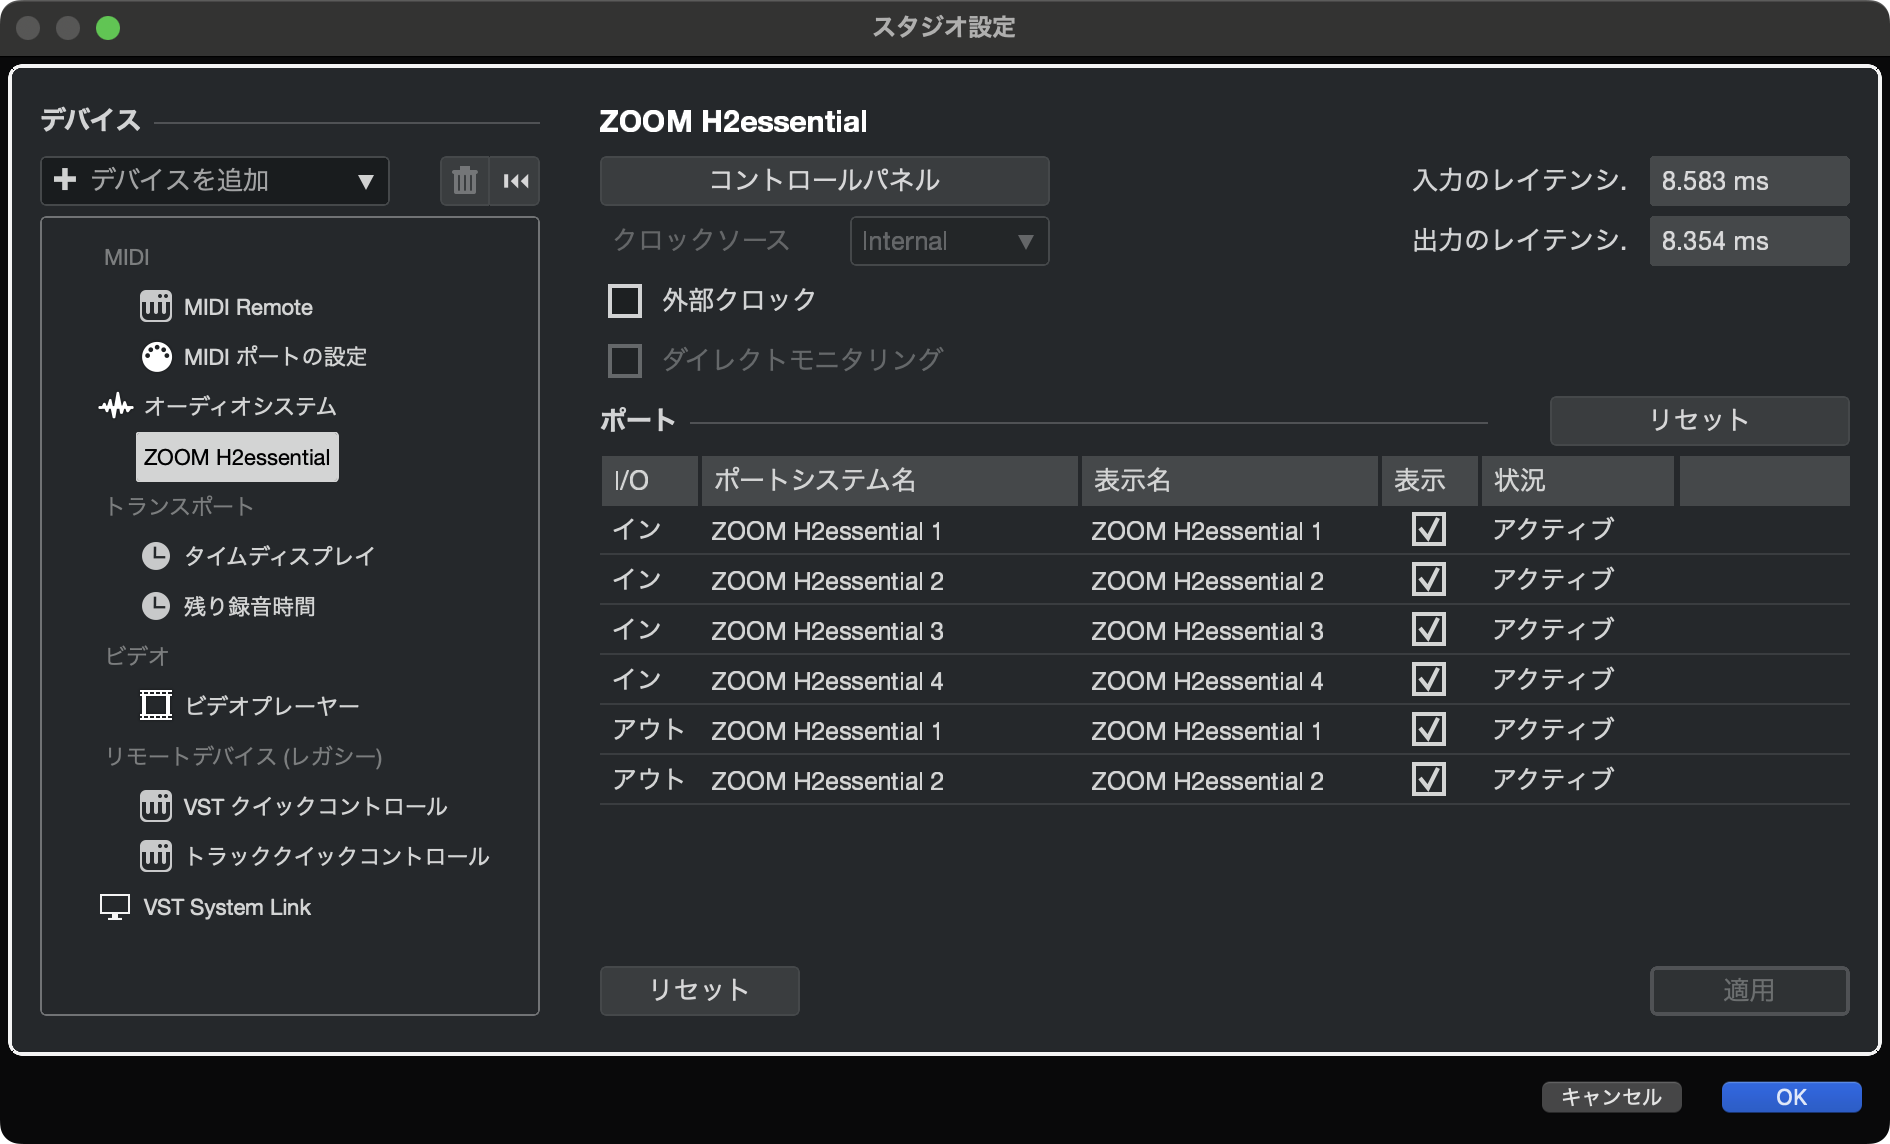Select オーディオシステム in device tree
This screenshot has height=1144, width=1890.
click(240, 407)
